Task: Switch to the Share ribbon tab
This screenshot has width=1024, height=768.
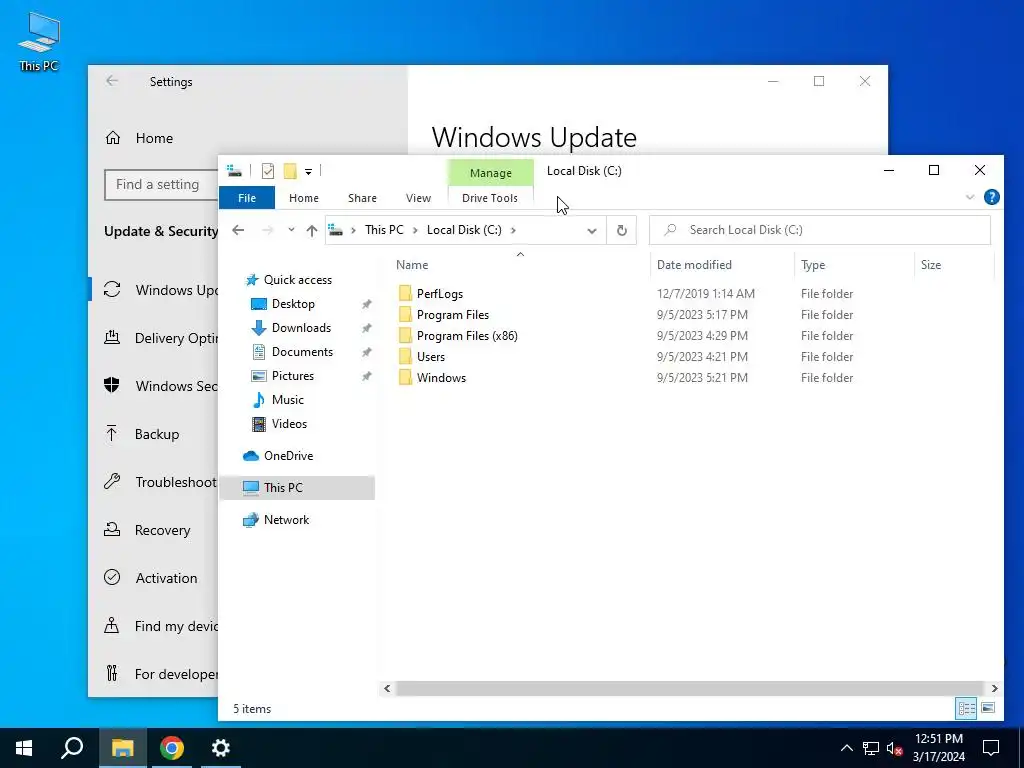Action: tap(362, 198)
